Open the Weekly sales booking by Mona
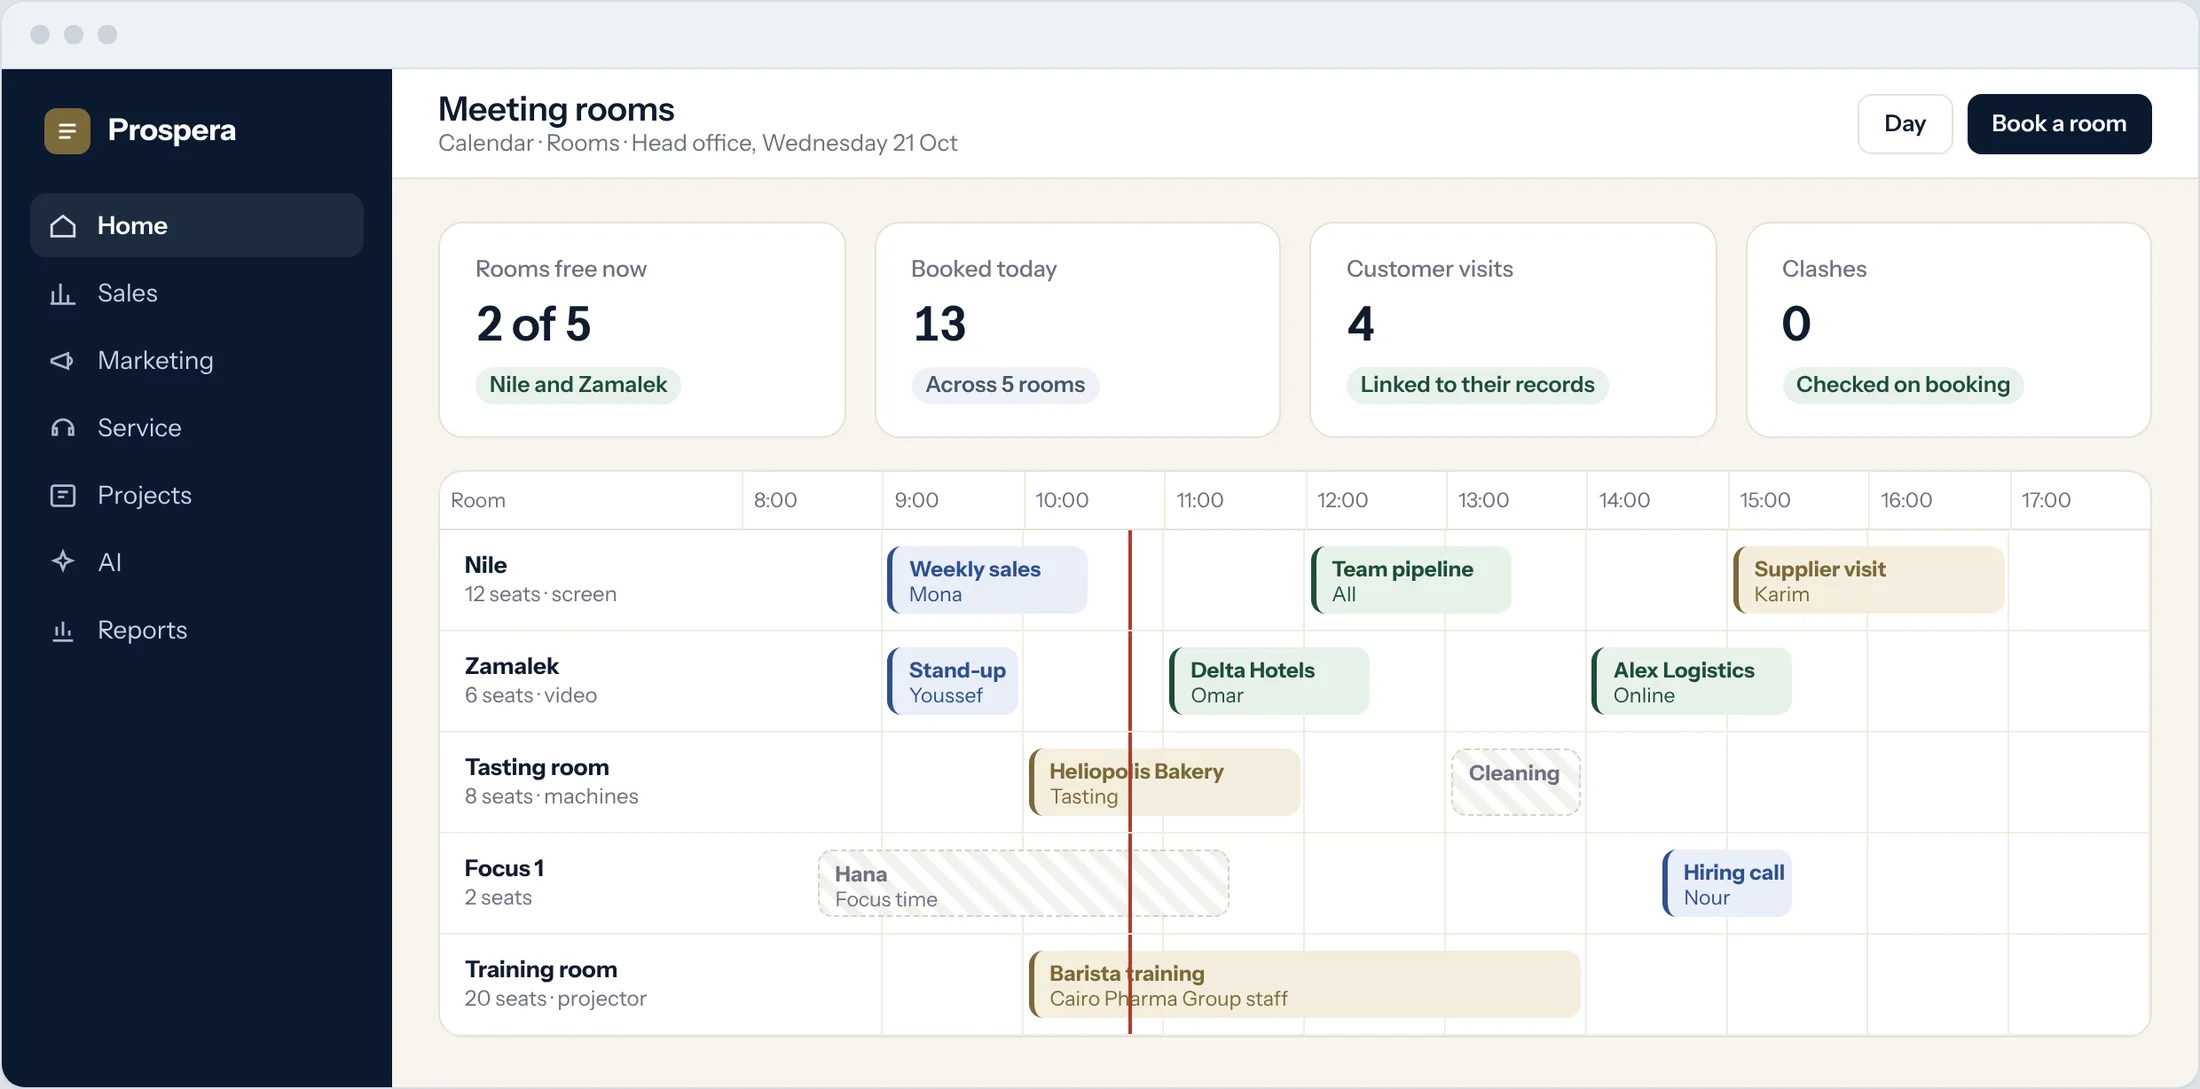This screenshot has width=2200, height=1089. [x=987, y=580]
